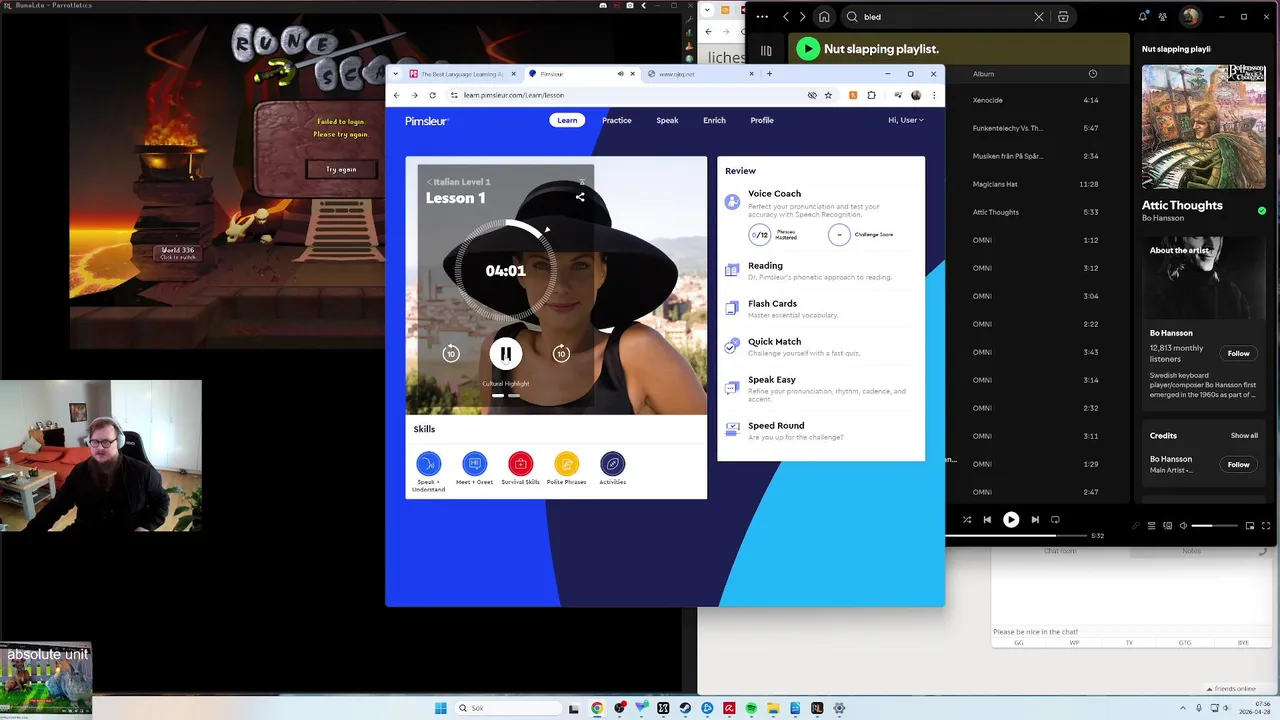1280x720 pixels.
Task: Open Practice section in Pimsleur
Action: 617,120
